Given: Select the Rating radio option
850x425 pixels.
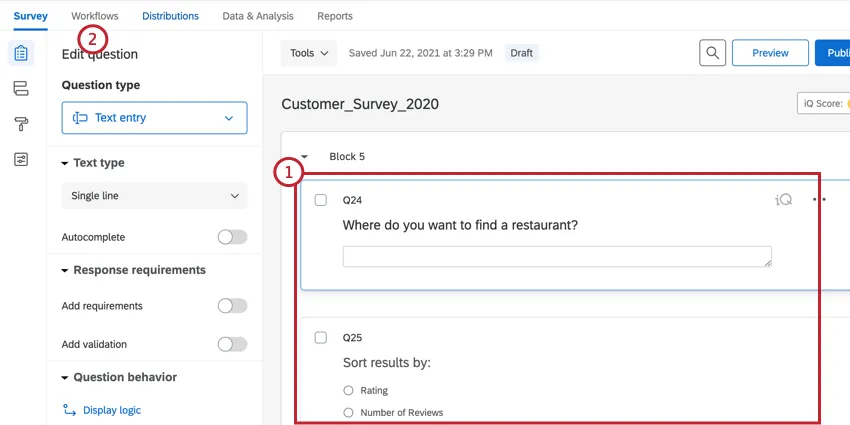Looking at the screenshot, I should [x=348, y=390].
